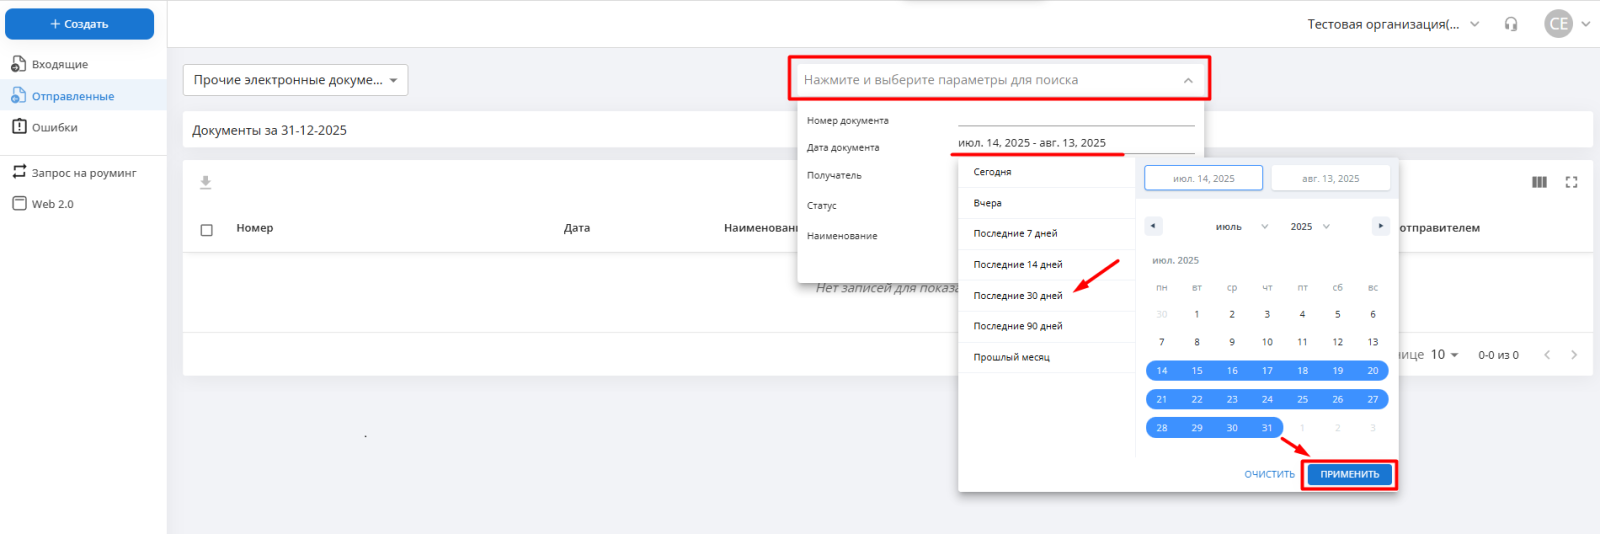
Task: Go to previous month in calendar
Action: (1153, 226)
